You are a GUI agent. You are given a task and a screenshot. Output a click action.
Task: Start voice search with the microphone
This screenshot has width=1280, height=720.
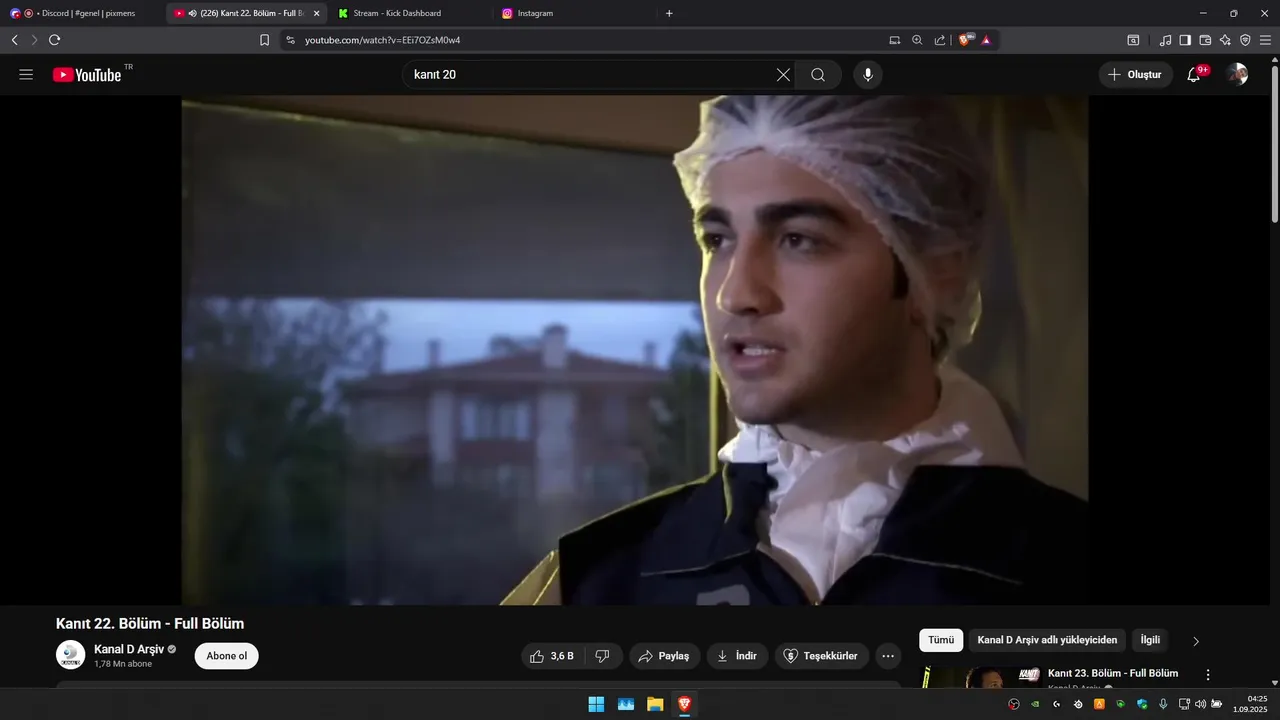coord(868,75)
